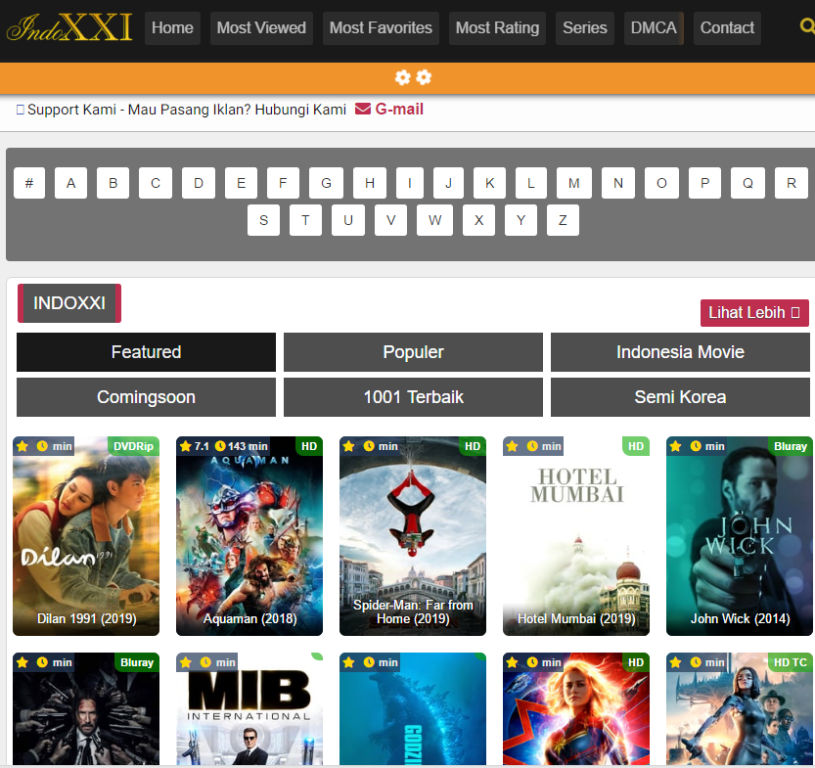
Task: Click the DVDRip badge on Dilan 1991
Action: pos(131,446)
